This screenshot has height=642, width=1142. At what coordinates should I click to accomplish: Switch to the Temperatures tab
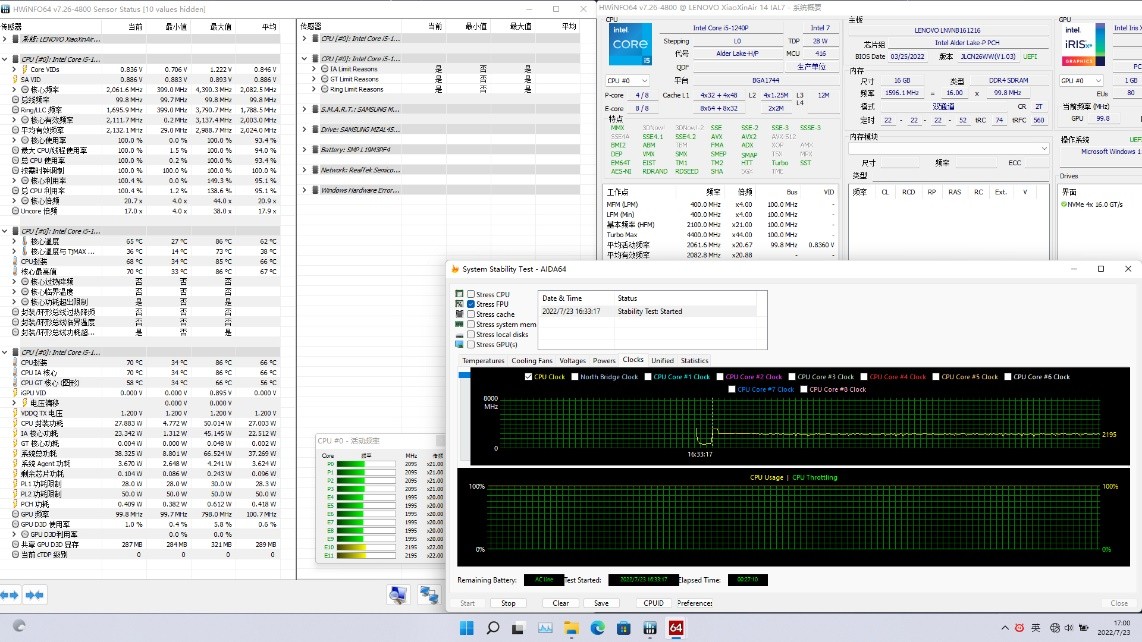click(x=483, y=360)
